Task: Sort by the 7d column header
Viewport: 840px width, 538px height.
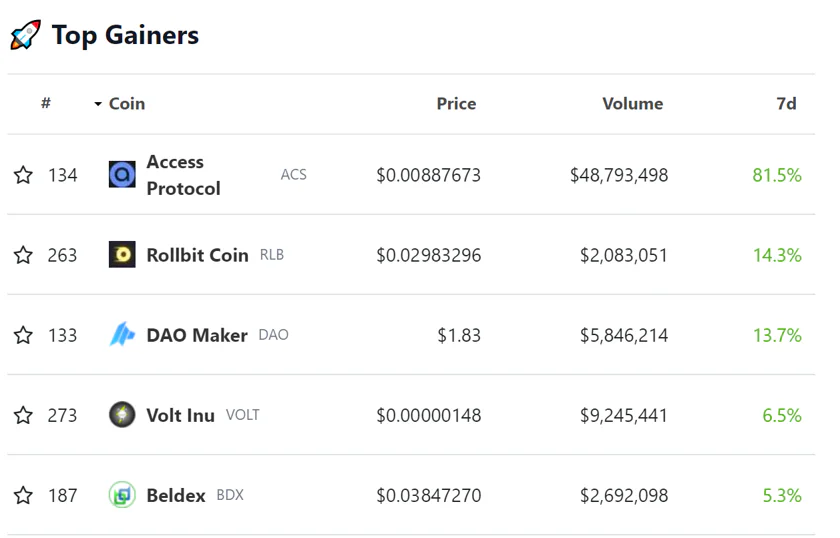Action: pos(786,103)
